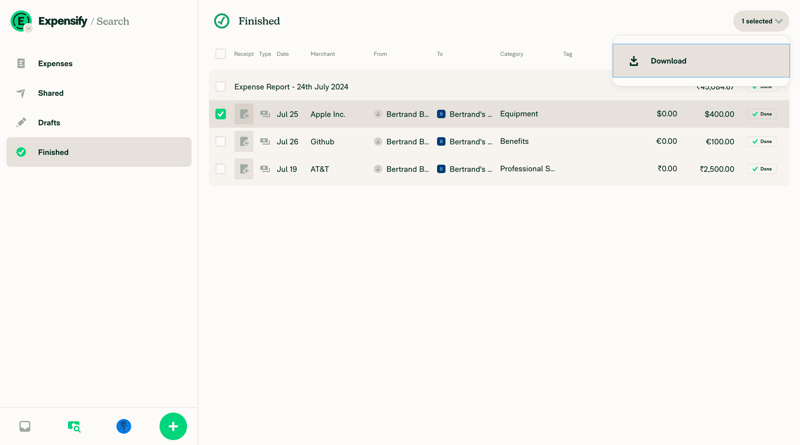The width and height of the screenshot is (800, 445).
Task: Click the Finished green checkmark icon in sidebar
Action: [x=21, y=152]
